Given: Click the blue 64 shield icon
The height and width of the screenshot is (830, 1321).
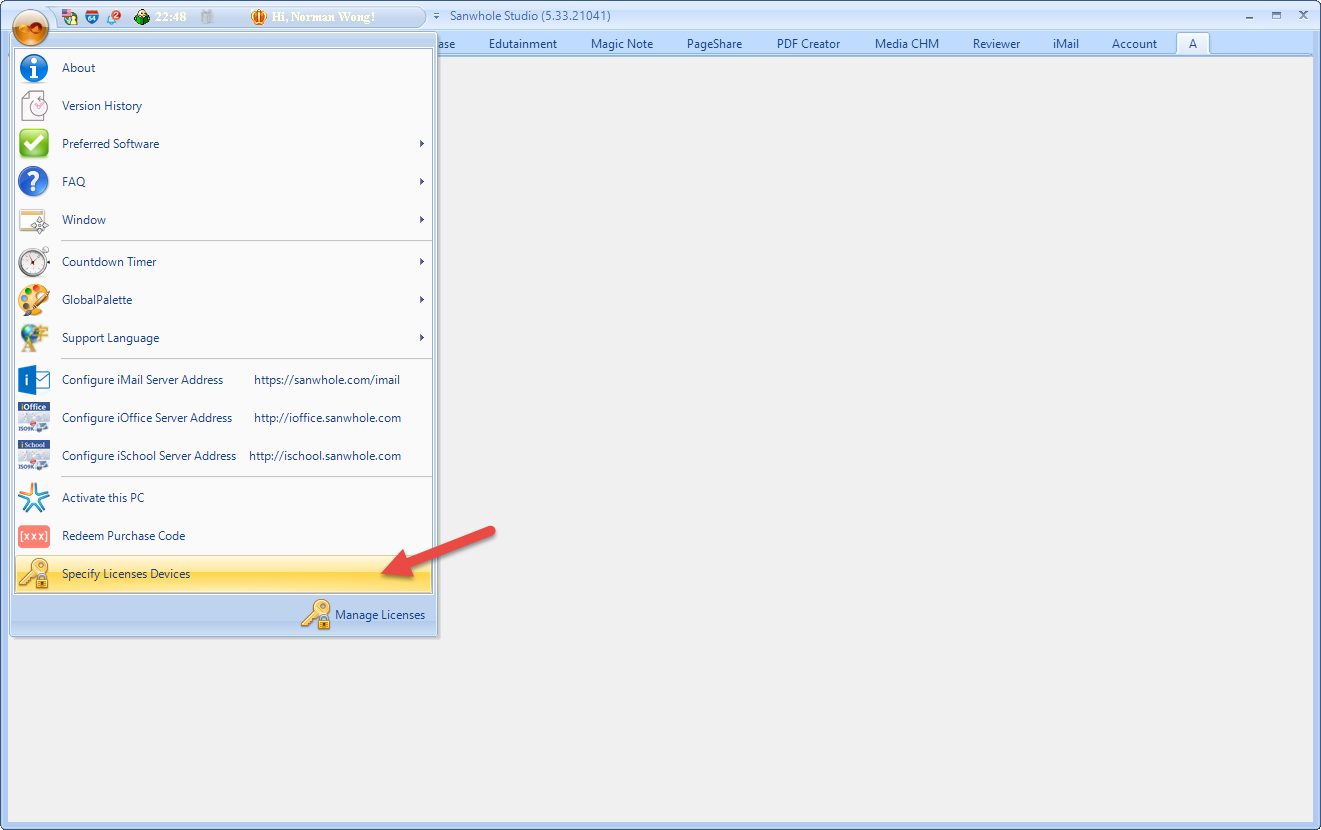Looking at the screenshot, I should point(92,17).
